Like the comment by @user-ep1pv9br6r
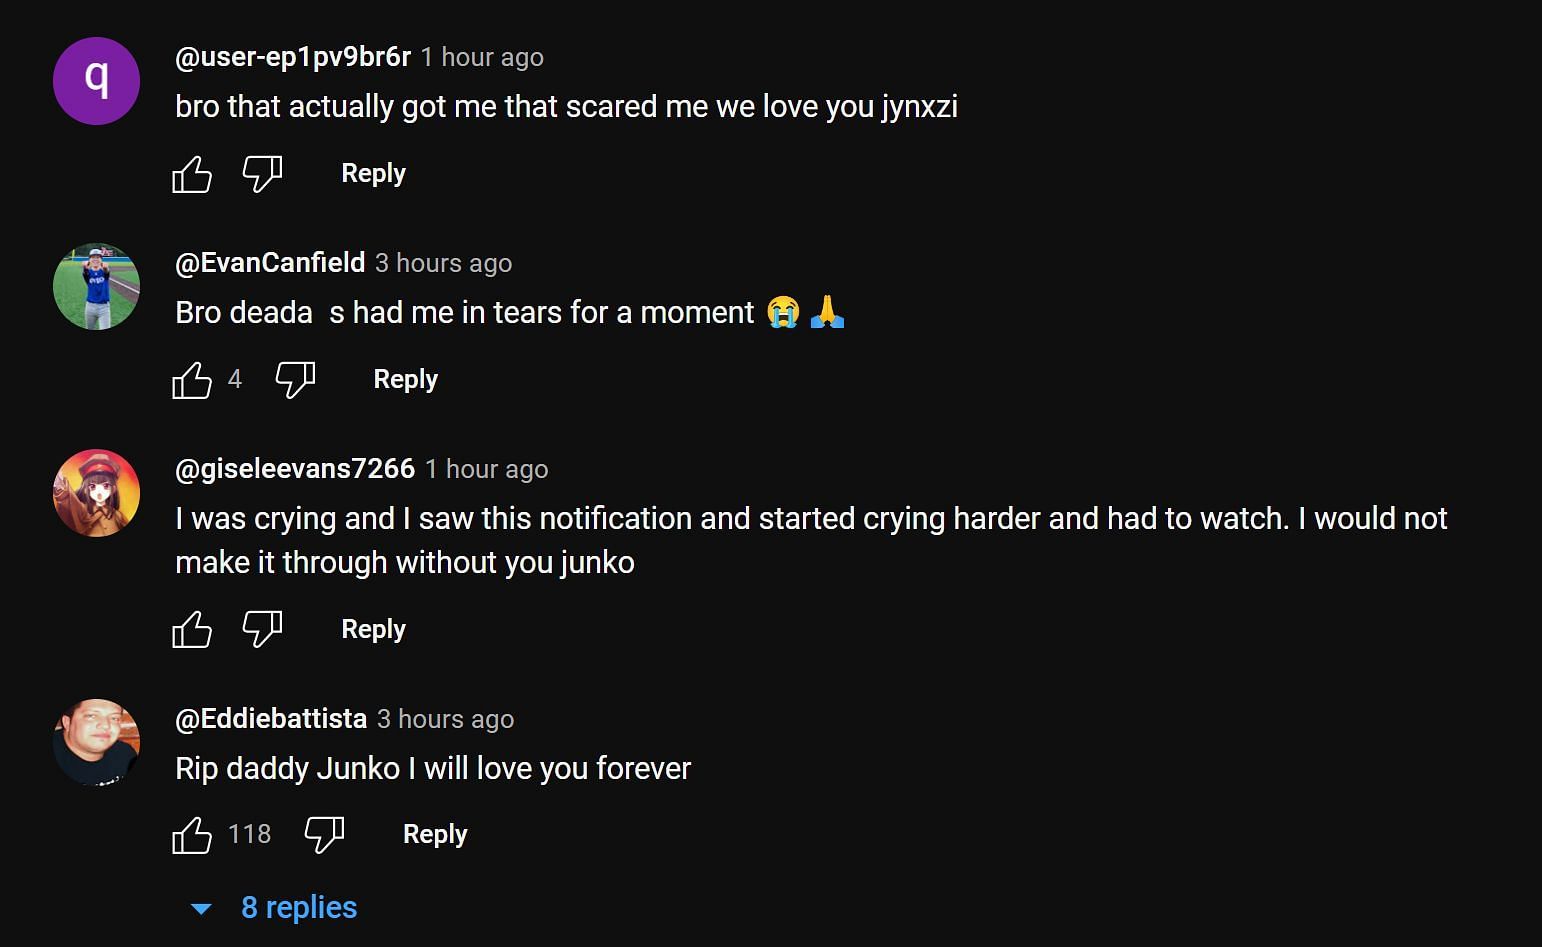This screenshot has width=1542, height=947. [192, 174]
